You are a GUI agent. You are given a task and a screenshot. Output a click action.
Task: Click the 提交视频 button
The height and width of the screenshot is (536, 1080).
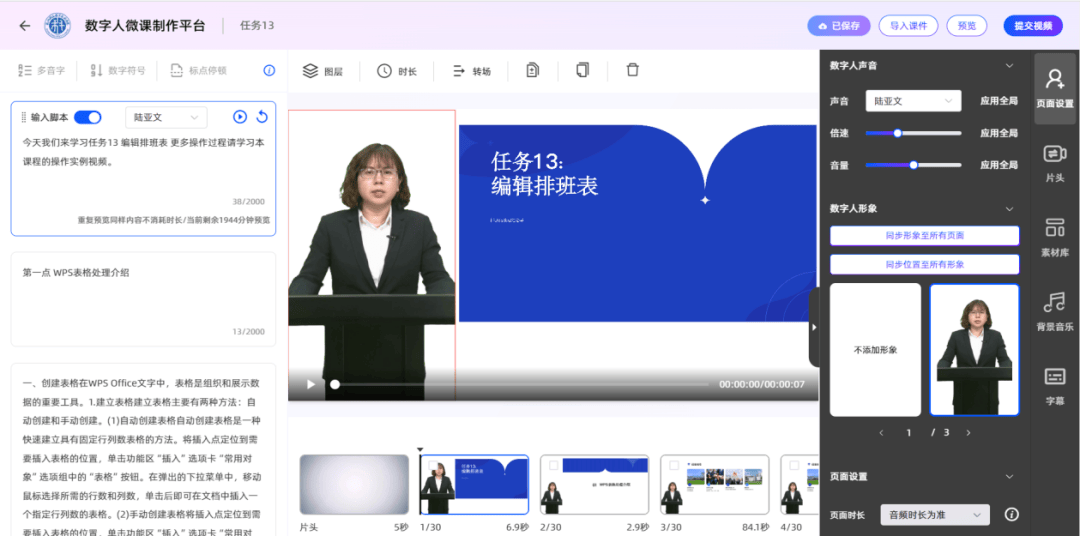coord(1033,26)
